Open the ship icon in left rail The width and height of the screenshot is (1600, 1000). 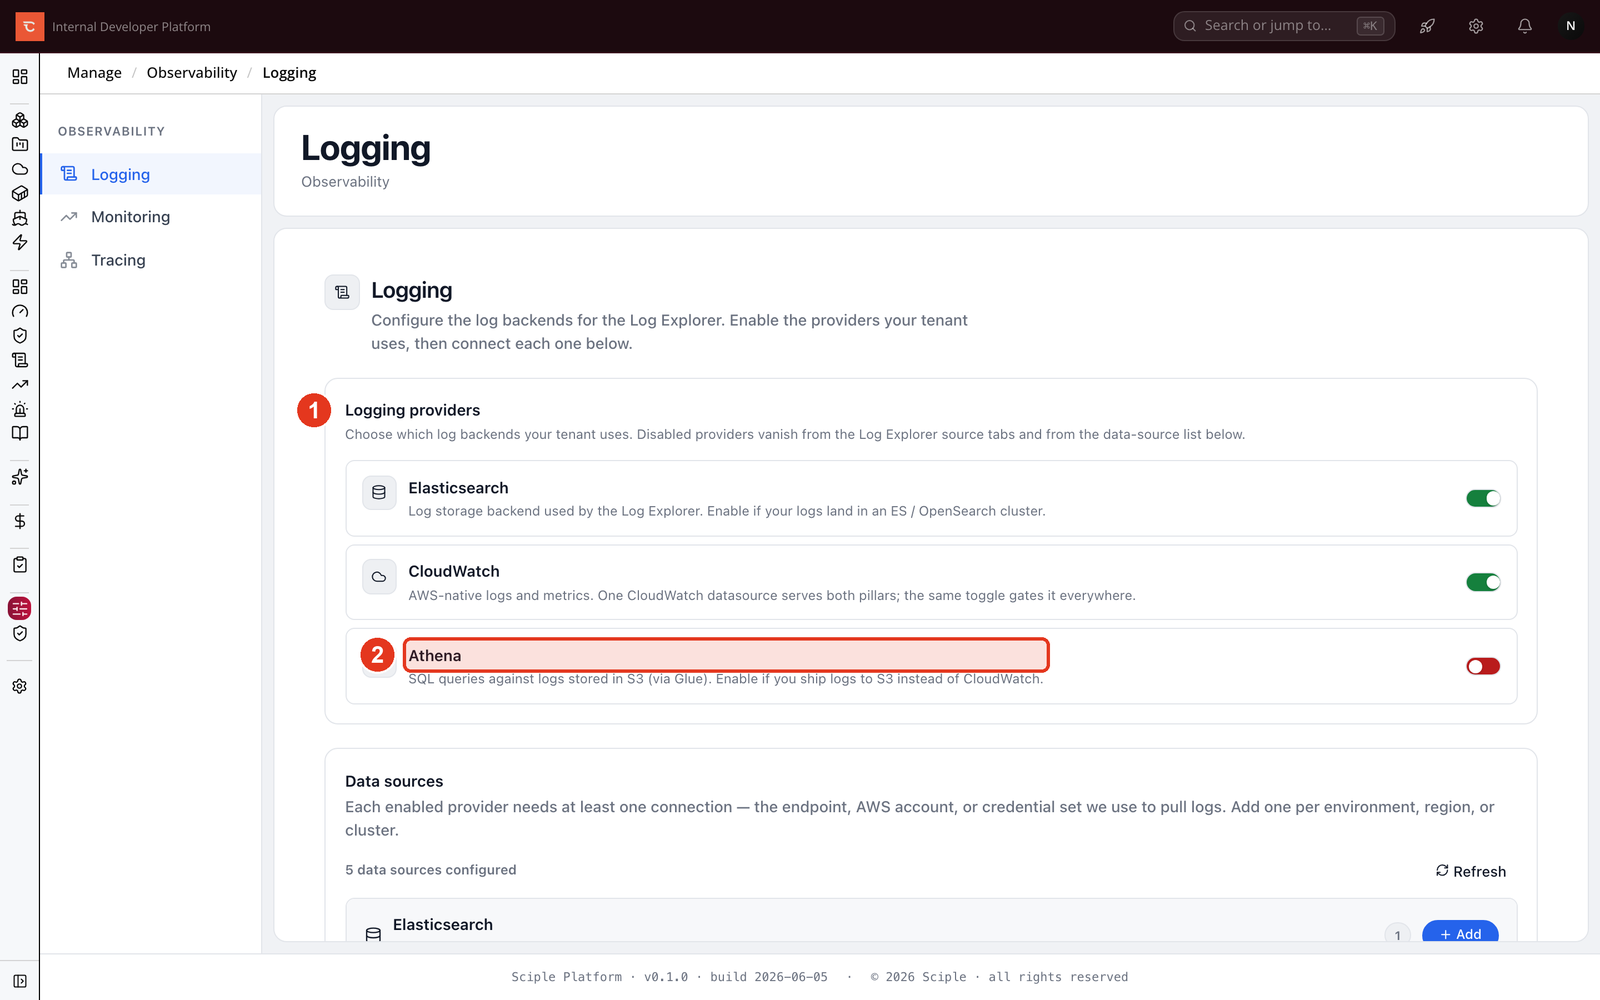[x=20, y=218]
